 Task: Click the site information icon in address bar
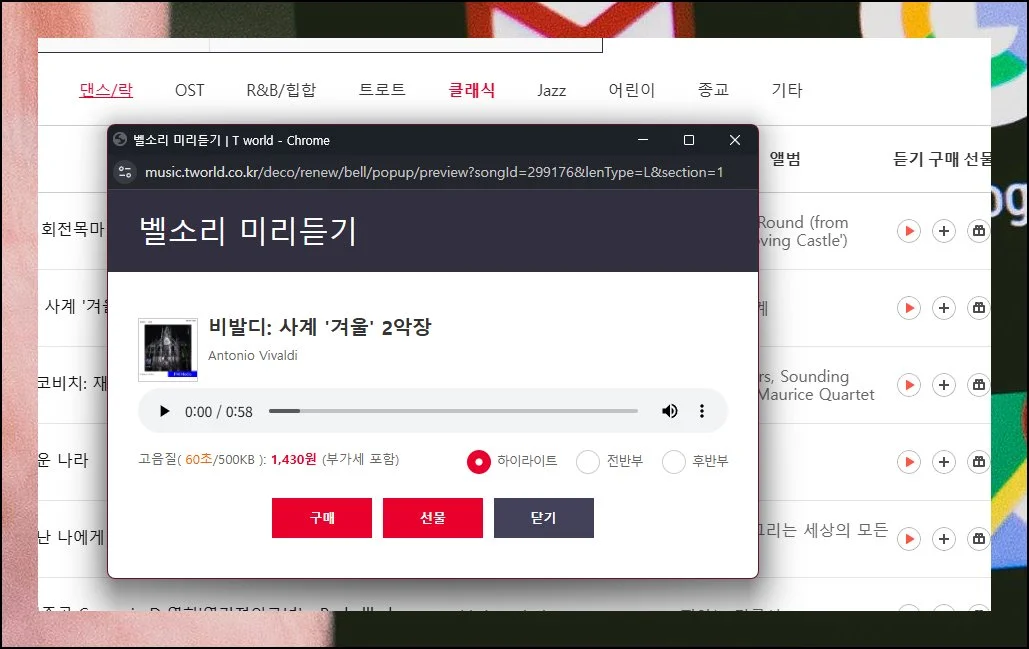coord(125,172)
